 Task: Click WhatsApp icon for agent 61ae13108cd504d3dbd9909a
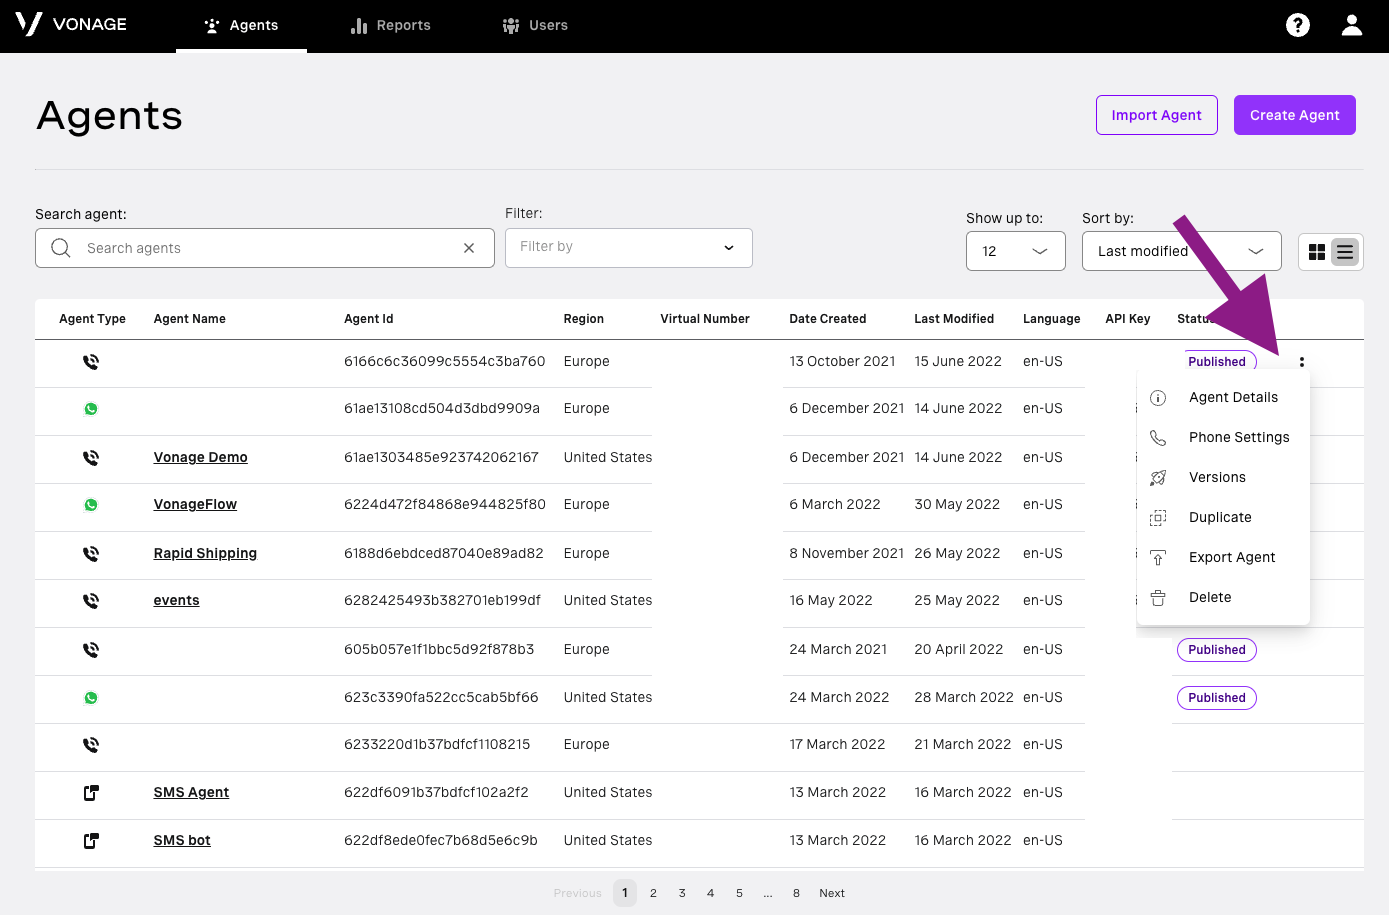coord(91,409)
